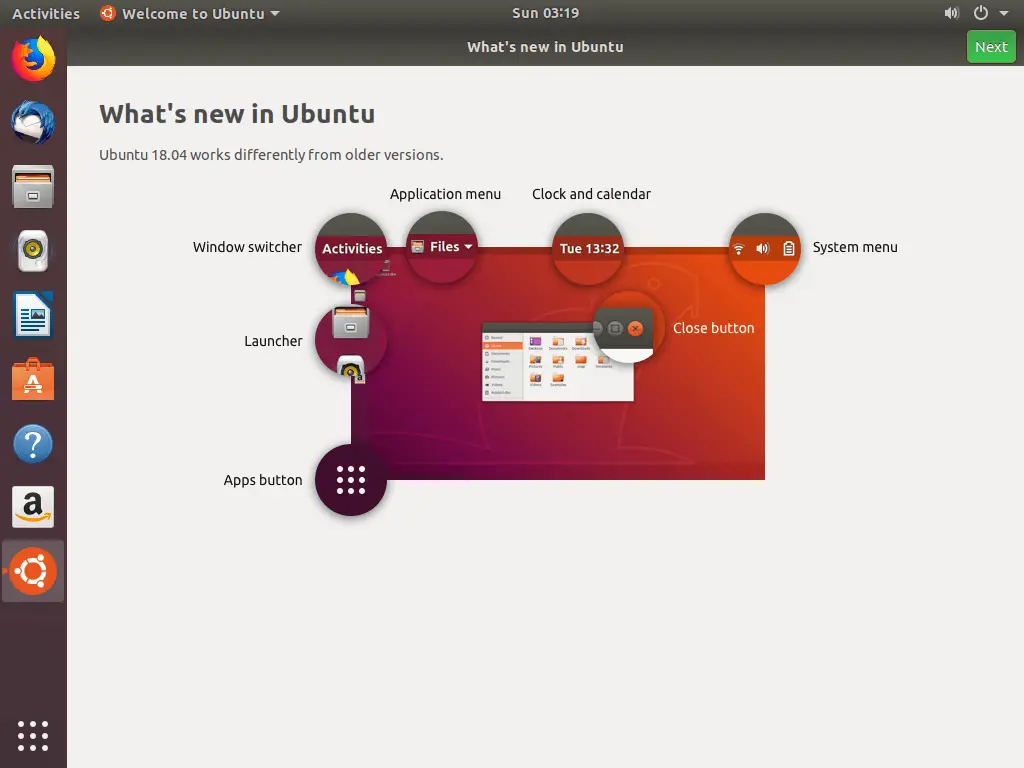The width and height of the screenshot is (1024, 768).
Task: Mute sound via the speaker status icon
Action: coord(951,13)
